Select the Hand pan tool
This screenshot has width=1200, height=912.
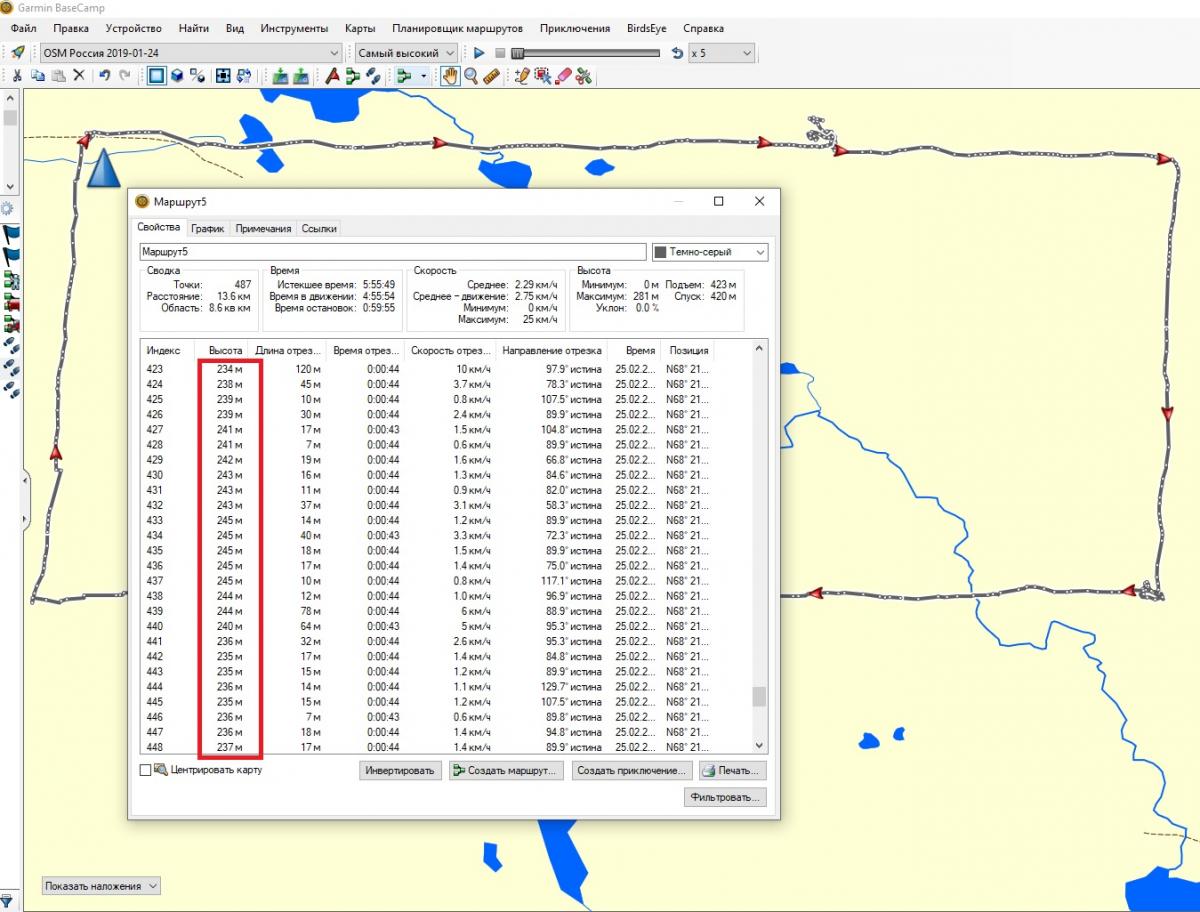click(450, 76)
